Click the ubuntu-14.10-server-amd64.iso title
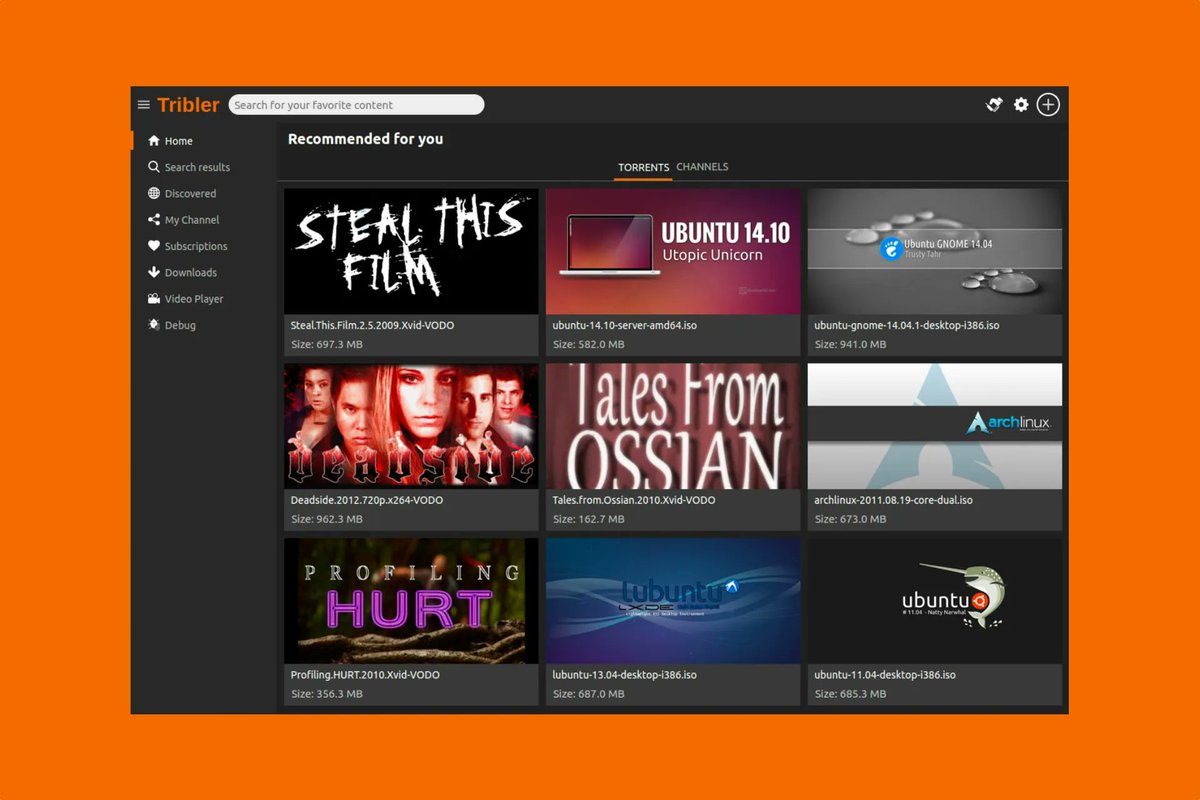This screenshot has height=800, width=1200. pos(624,325)
